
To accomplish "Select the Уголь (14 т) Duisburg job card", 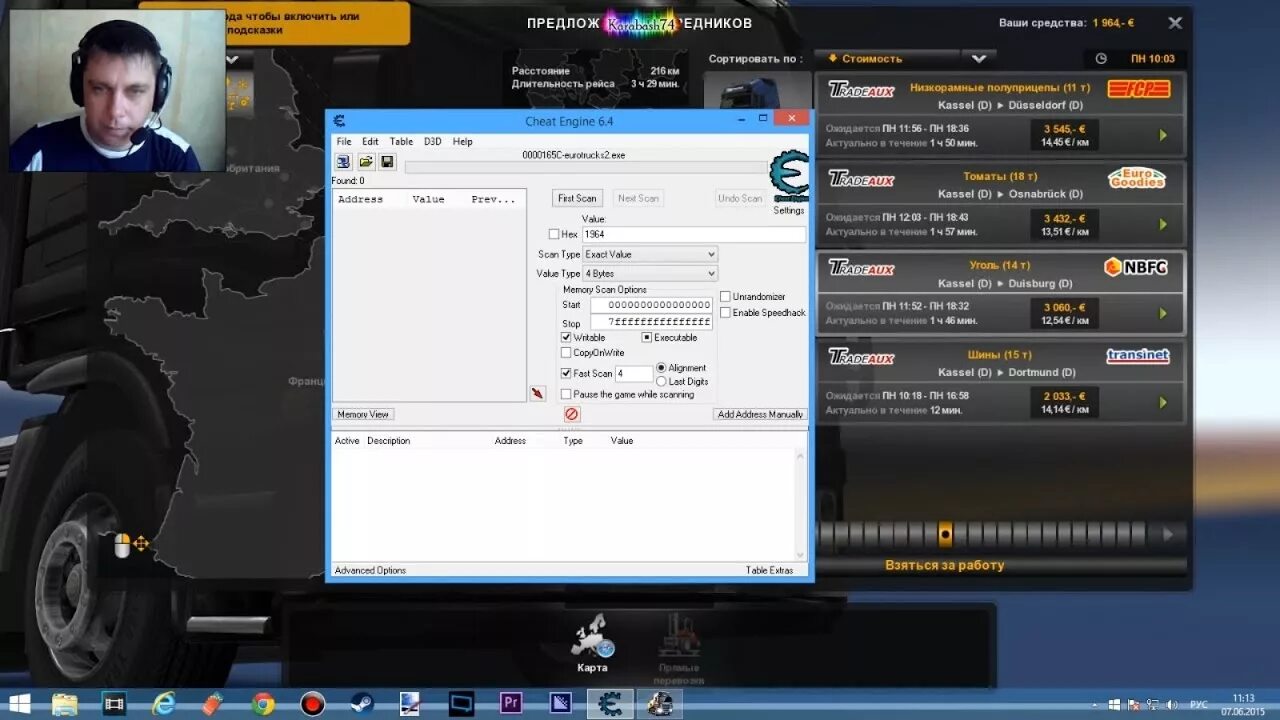I will click(x=1001, y=292).
